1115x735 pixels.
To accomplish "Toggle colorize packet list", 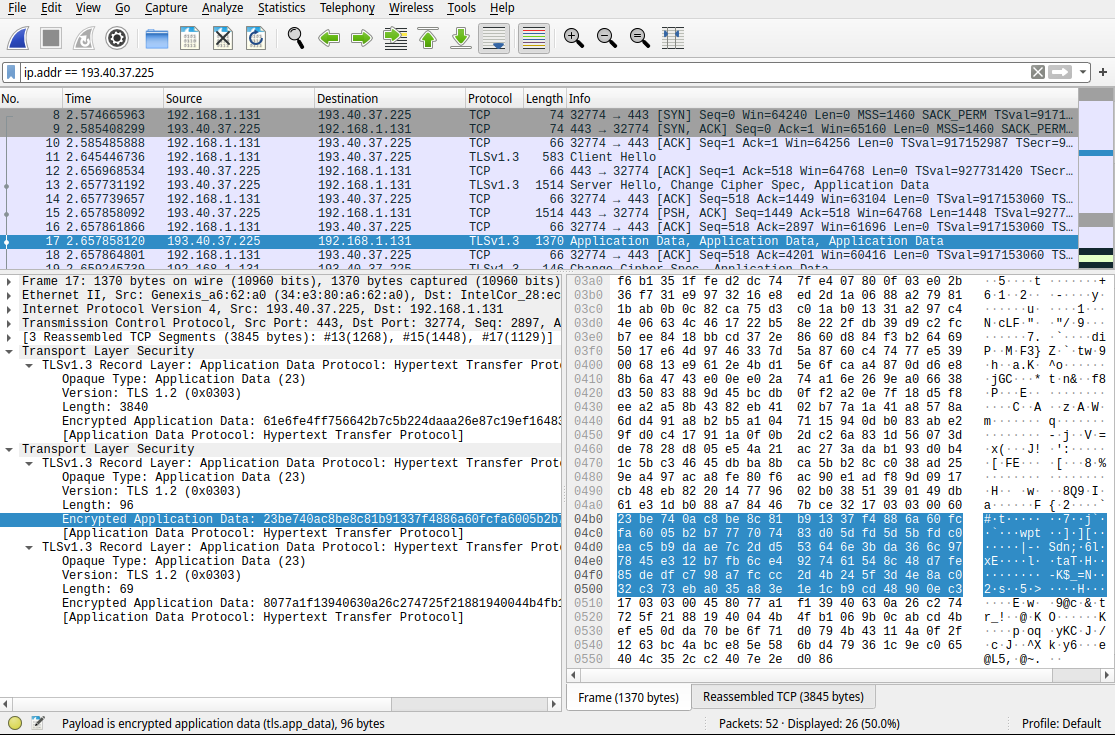I will click(x=533, y=38).
